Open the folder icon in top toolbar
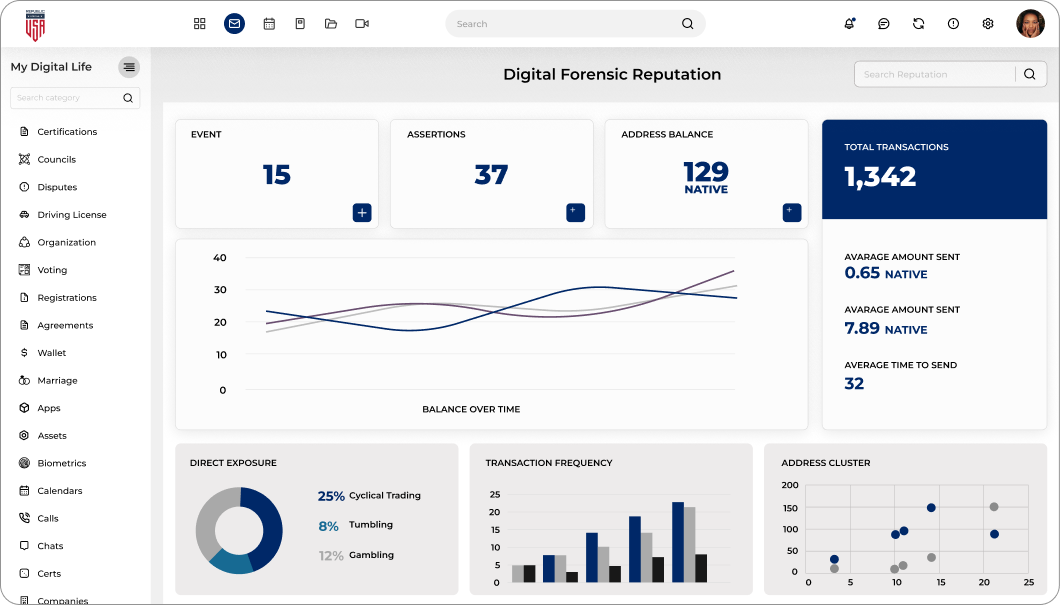Viewport: 1060px width, 605px height. (331, 23)
